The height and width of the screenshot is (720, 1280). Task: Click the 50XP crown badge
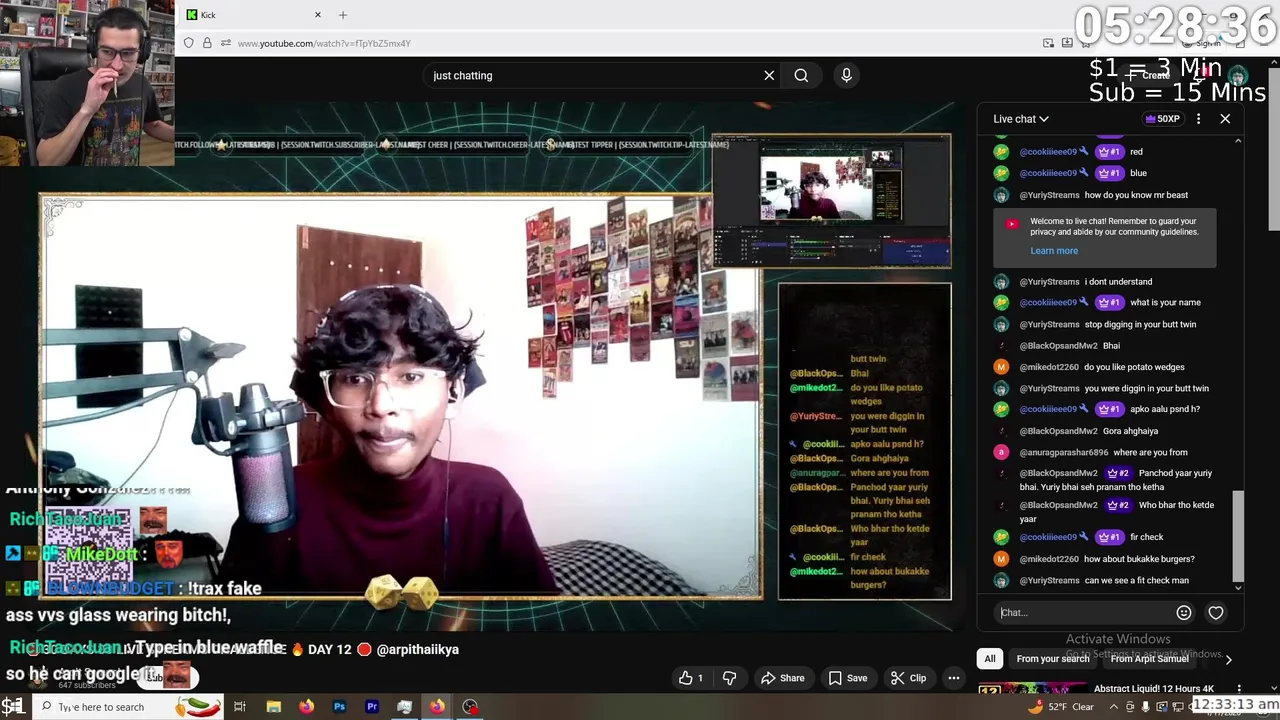pos(1162,119)
